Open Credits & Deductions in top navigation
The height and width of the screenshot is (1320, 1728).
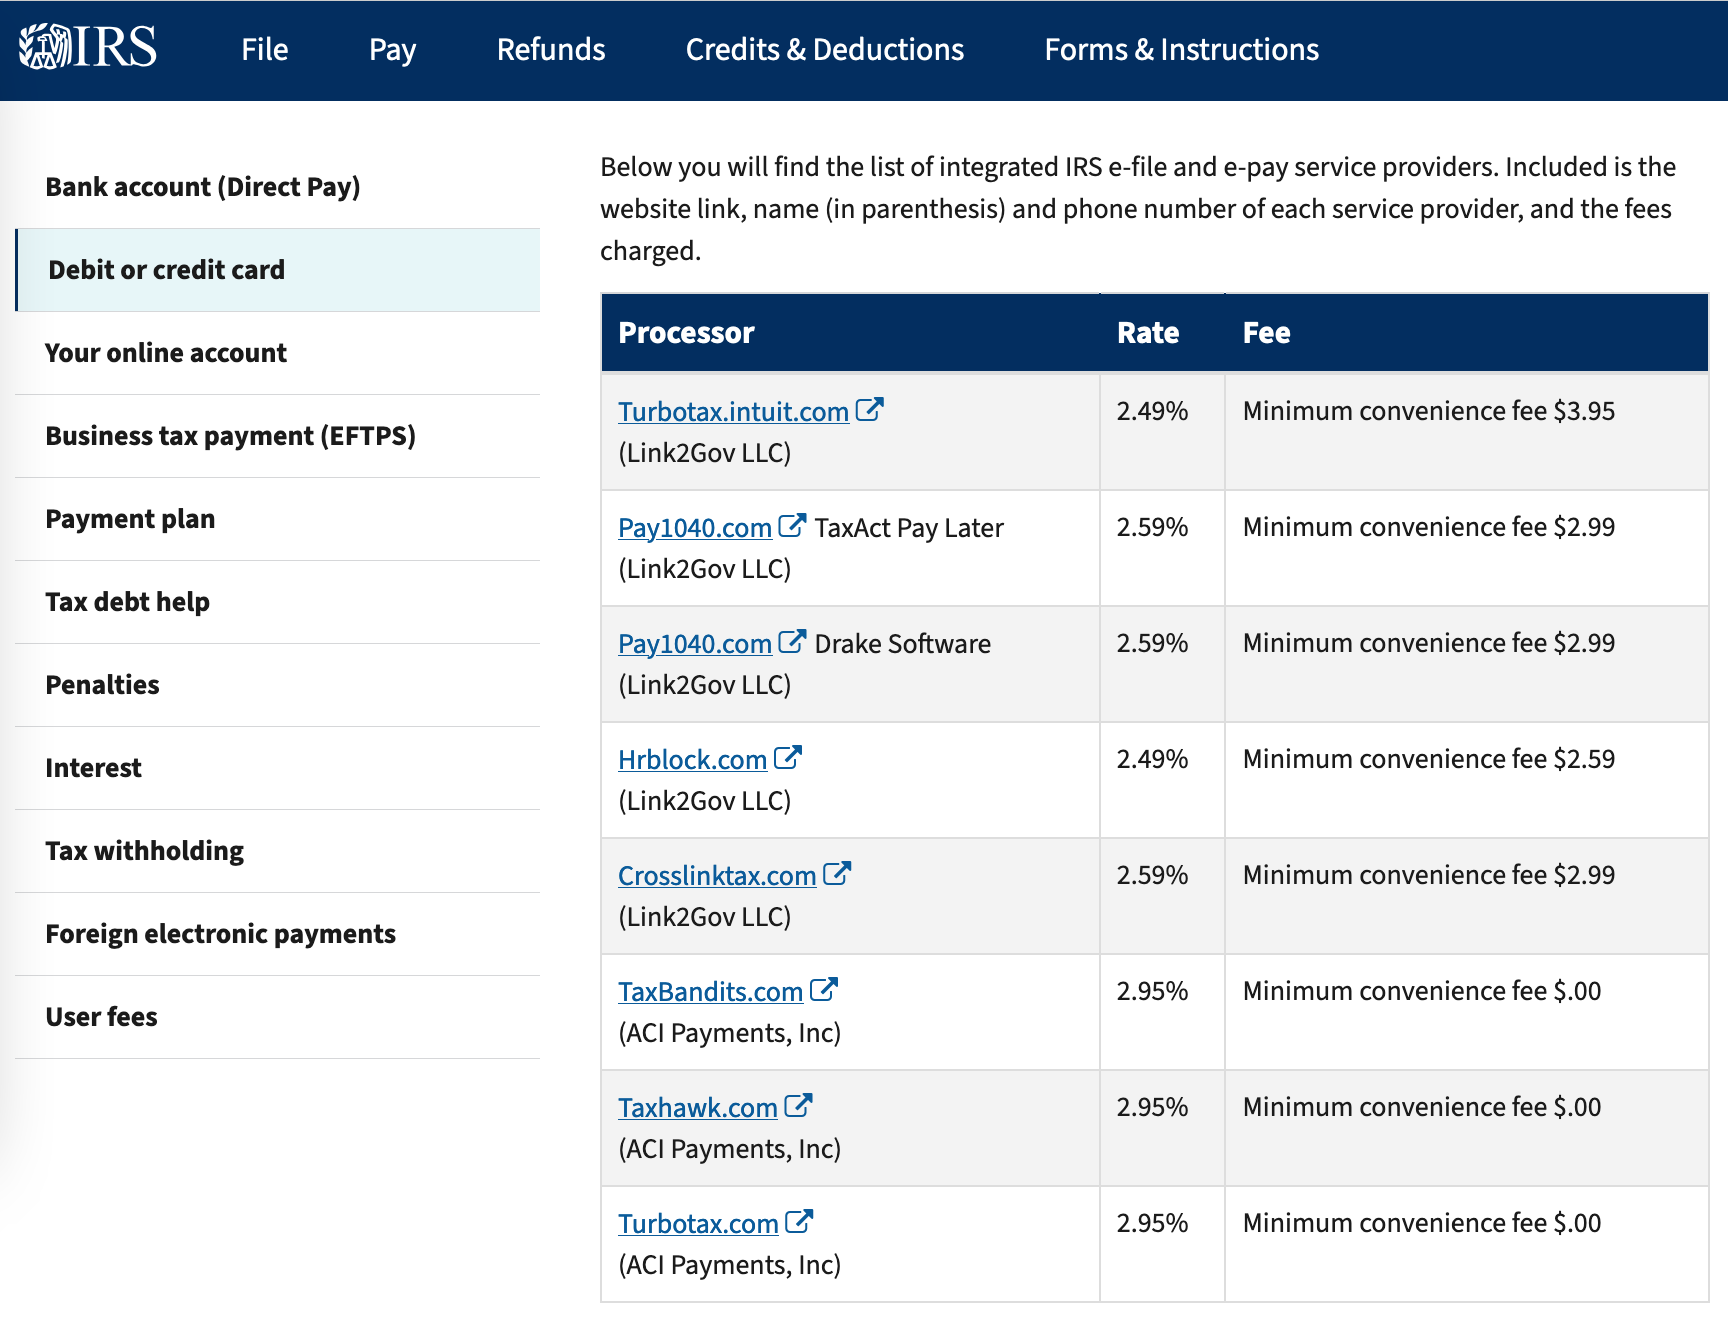tap(824, 50)
